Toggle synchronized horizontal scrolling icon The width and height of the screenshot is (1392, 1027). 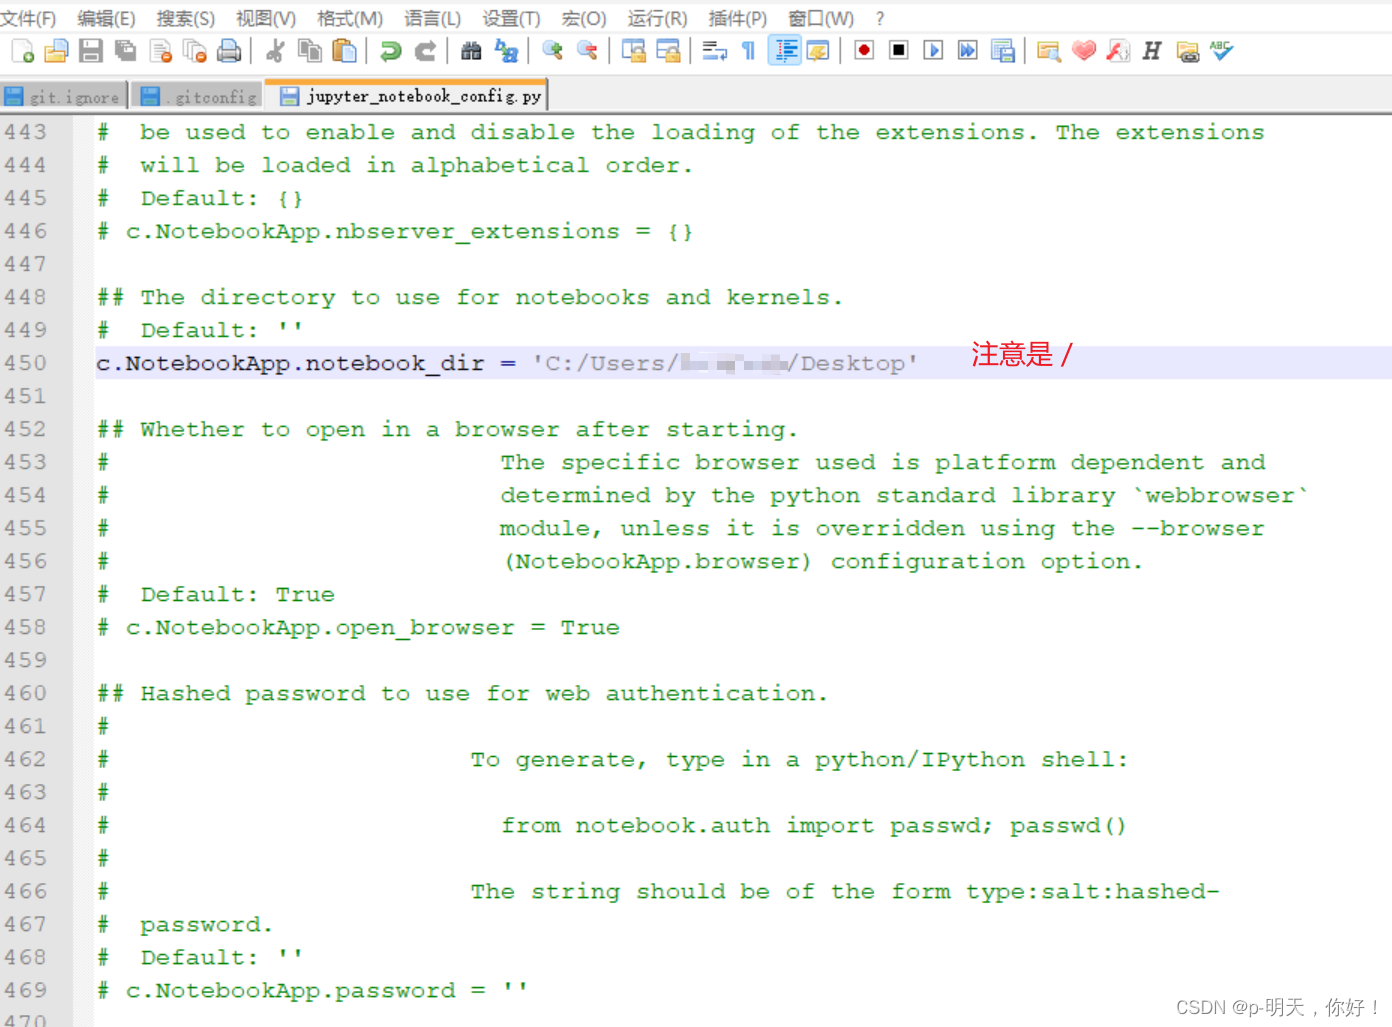coord(668,51)
